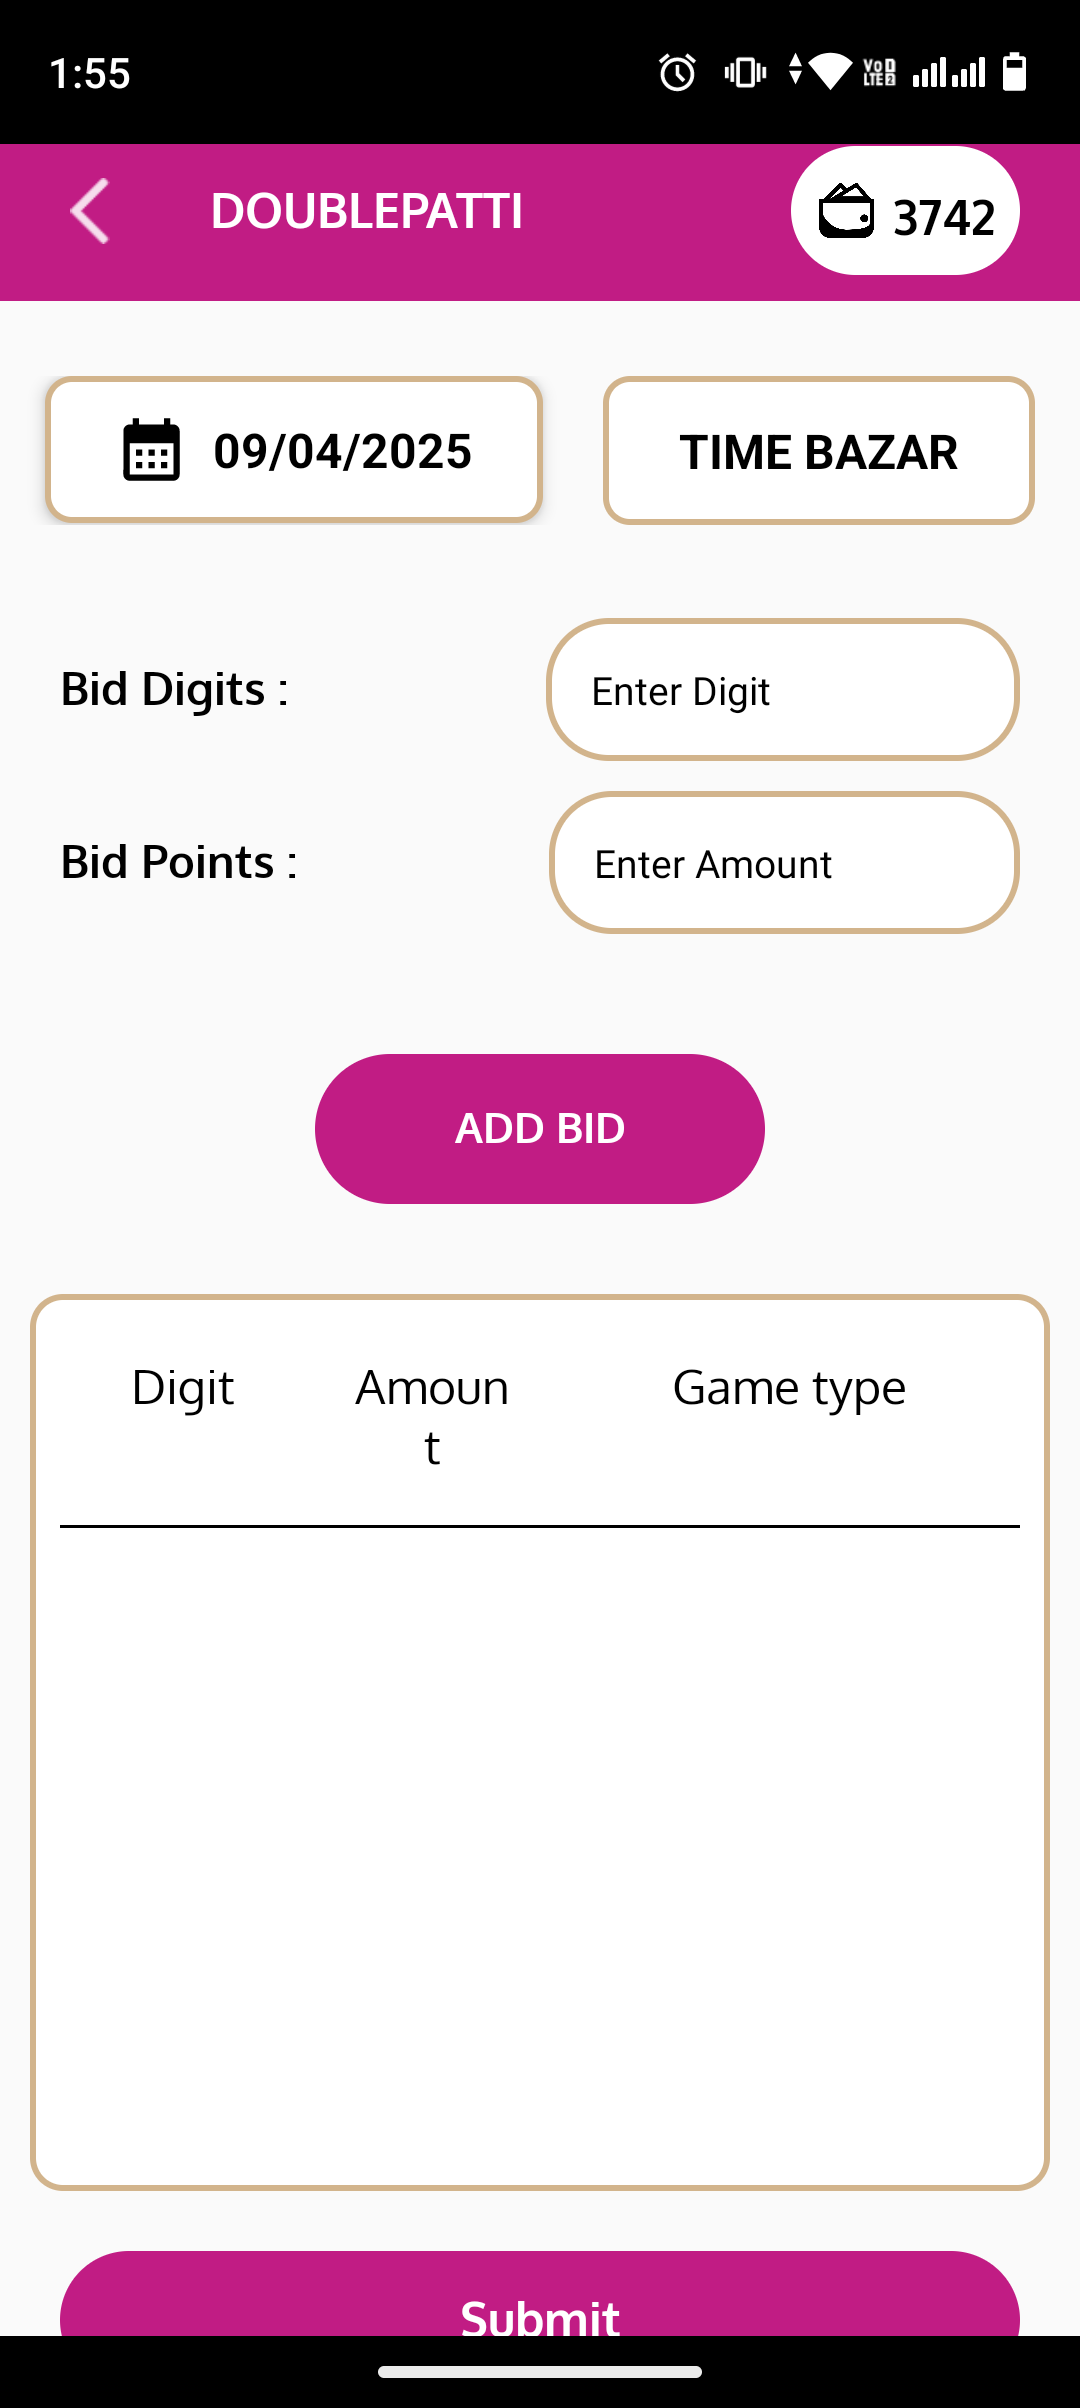The height and width of the screenshot is (2408, 1080).
Task: Tap the mobile signal bars icon
Action: click(948, 73)
